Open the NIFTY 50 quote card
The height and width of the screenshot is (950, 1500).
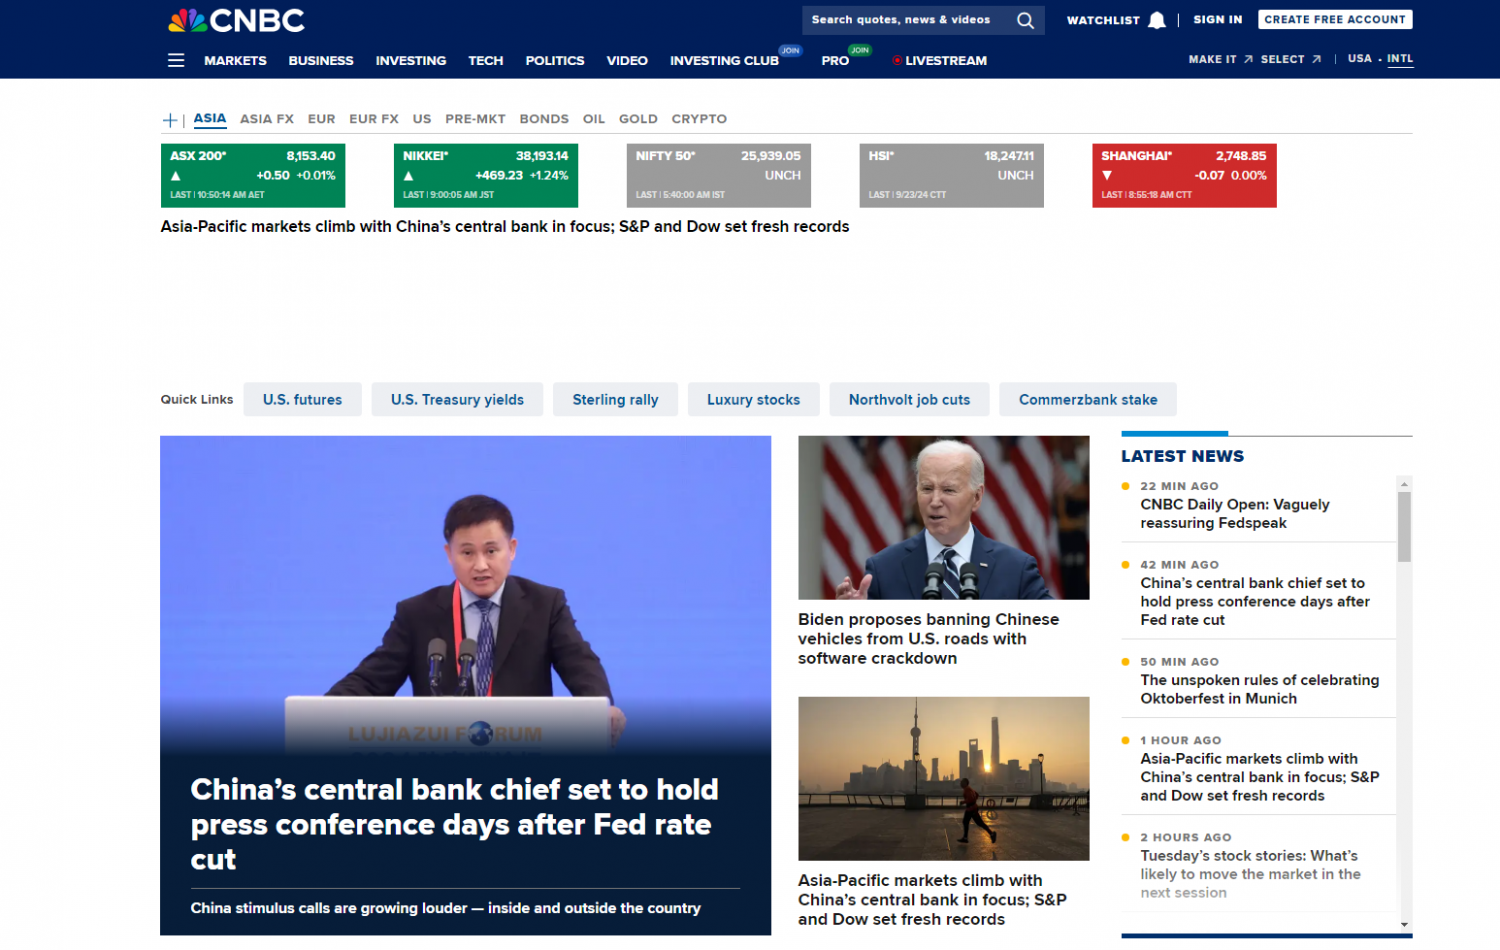tap(719, 176)
